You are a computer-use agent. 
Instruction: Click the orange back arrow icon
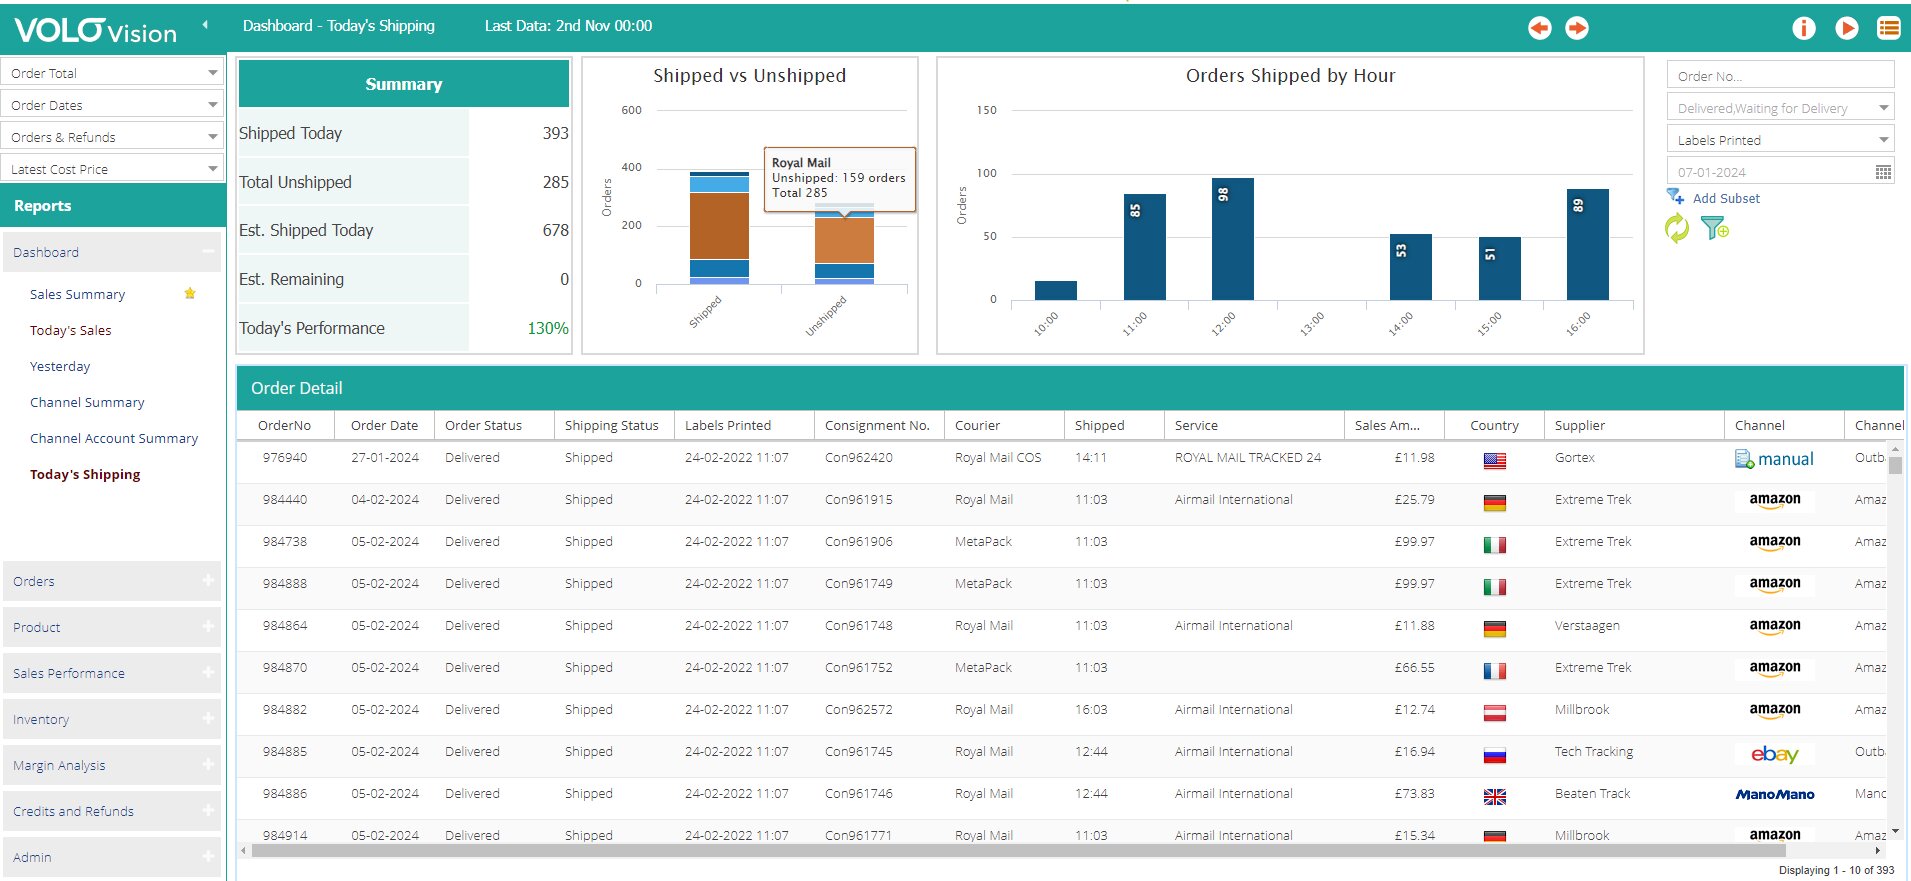(1539, 28)
